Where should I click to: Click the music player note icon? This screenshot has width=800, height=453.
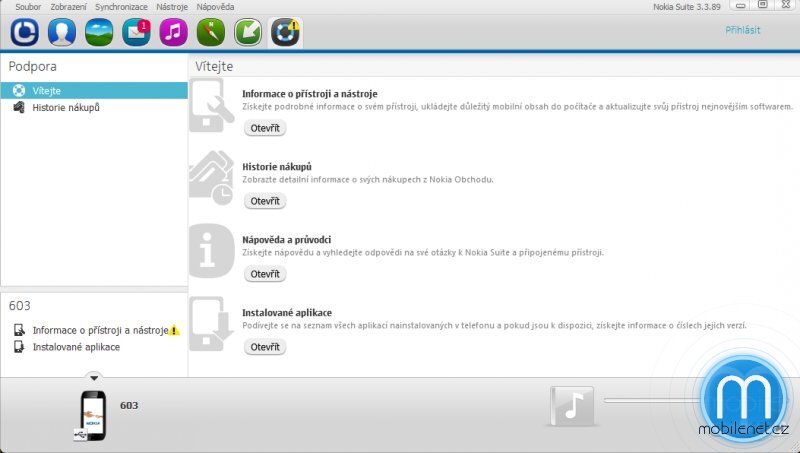pyautogui.click(x=574, y=405)
